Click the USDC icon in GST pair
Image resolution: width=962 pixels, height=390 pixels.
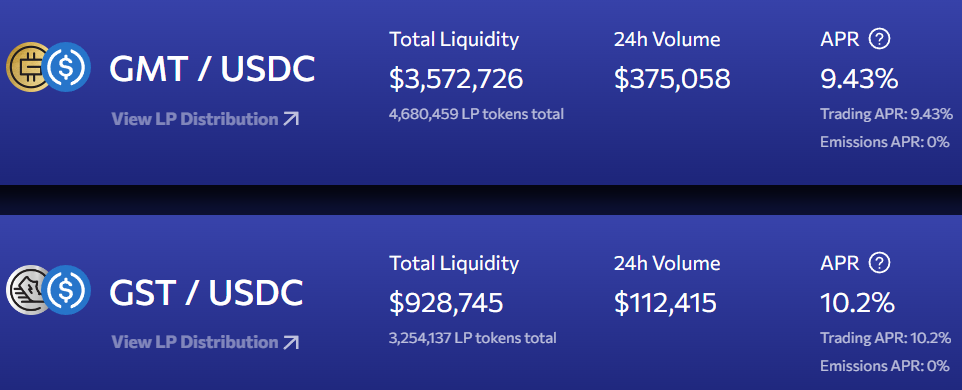pos(67,291)
